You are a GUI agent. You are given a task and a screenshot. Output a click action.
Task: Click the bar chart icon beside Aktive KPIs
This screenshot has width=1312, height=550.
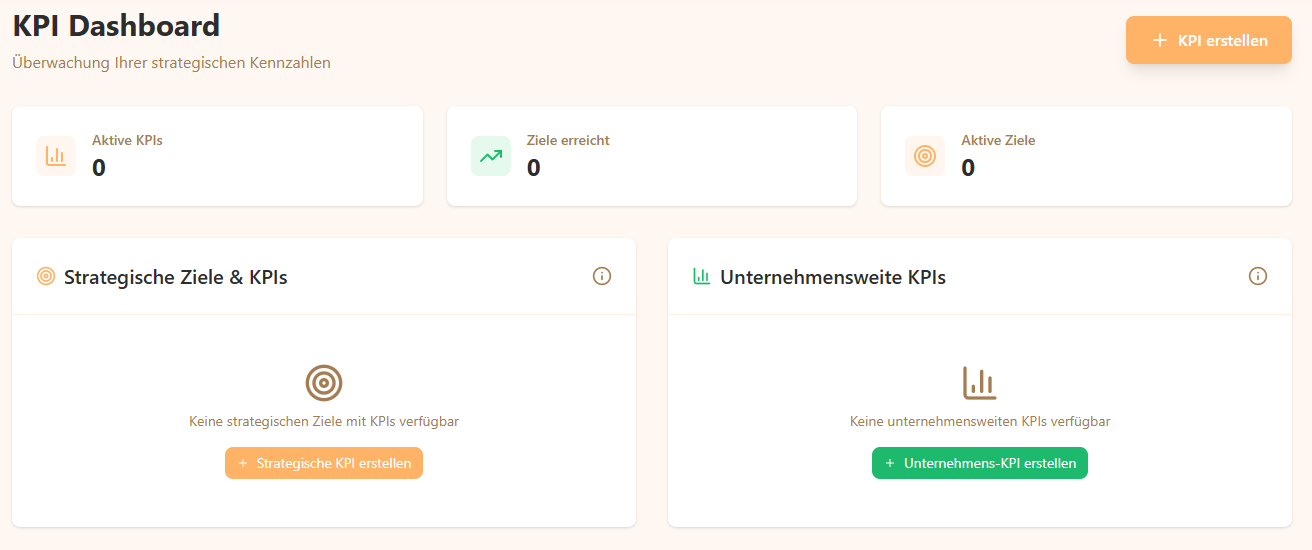(x=56, y=156)
